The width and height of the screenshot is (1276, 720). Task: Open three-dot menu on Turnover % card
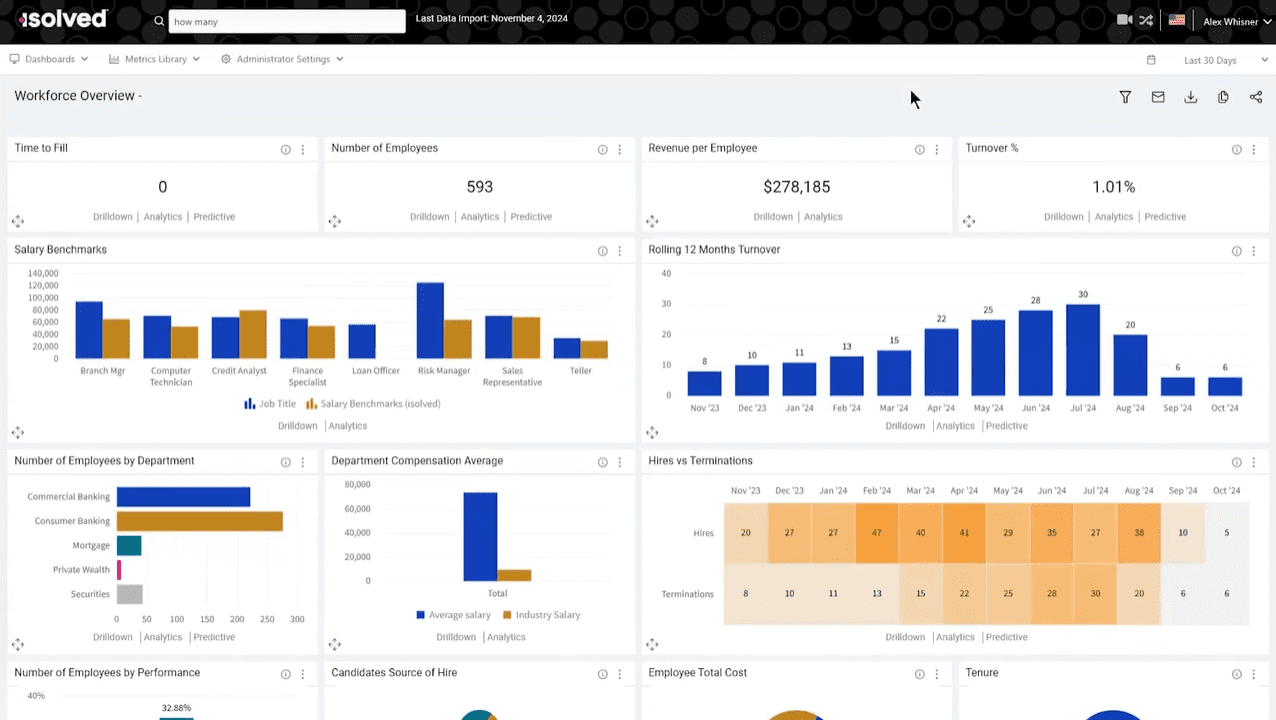tap(1254, 150)
